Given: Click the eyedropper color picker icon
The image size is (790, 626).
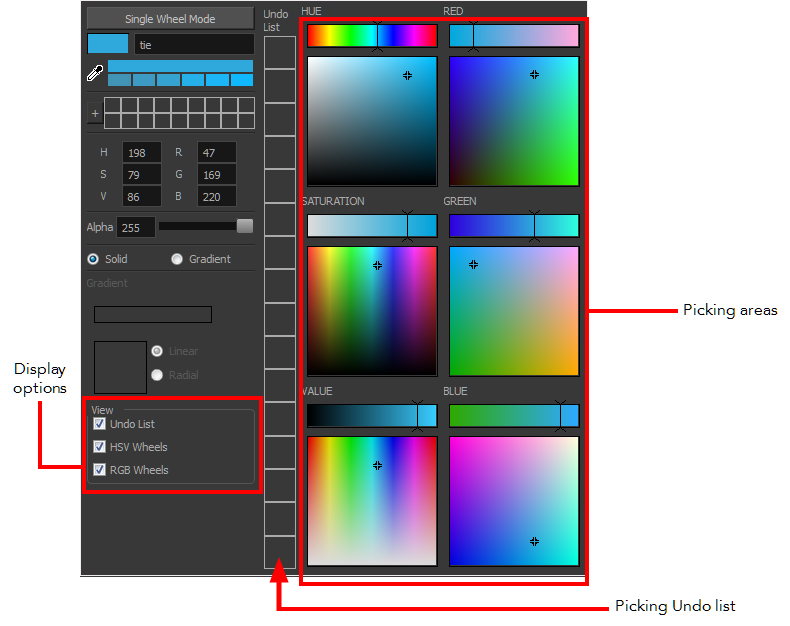Looking at the screenshot, I should pyautogui.click(x=95, y=73).
